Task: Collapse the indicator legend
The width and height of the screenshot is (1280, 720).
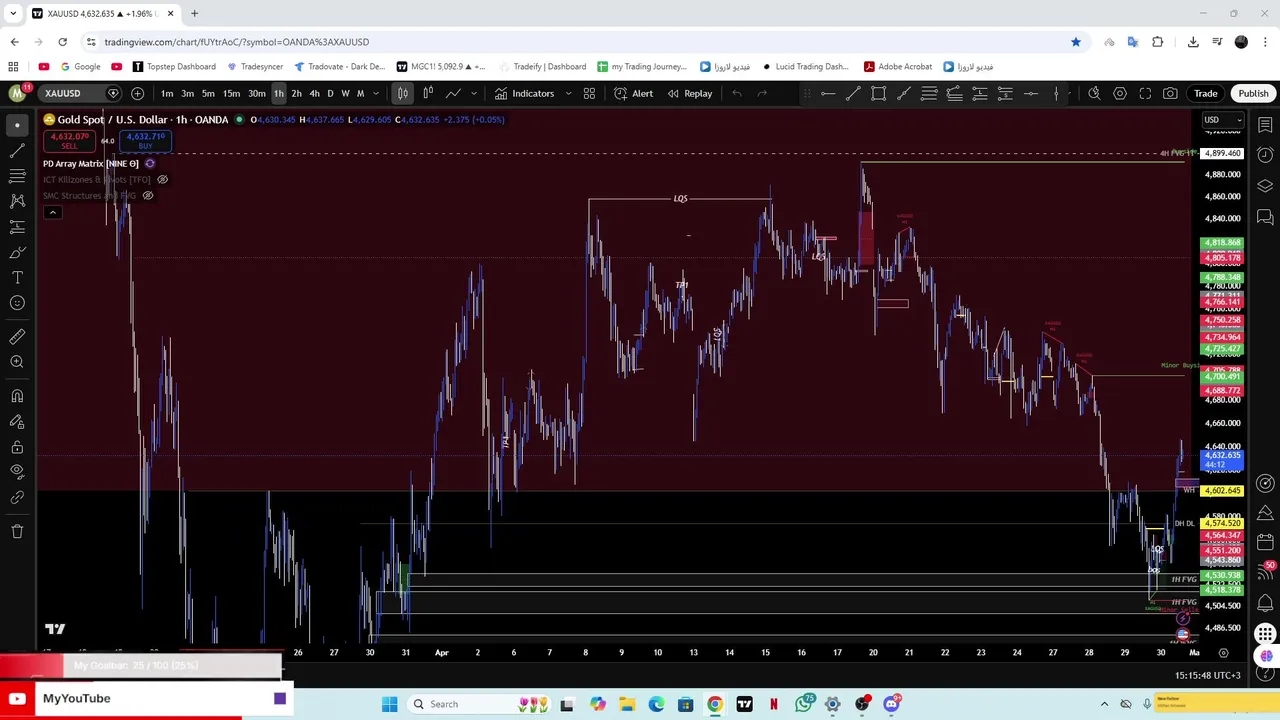Action: click(x=53, y=212)
